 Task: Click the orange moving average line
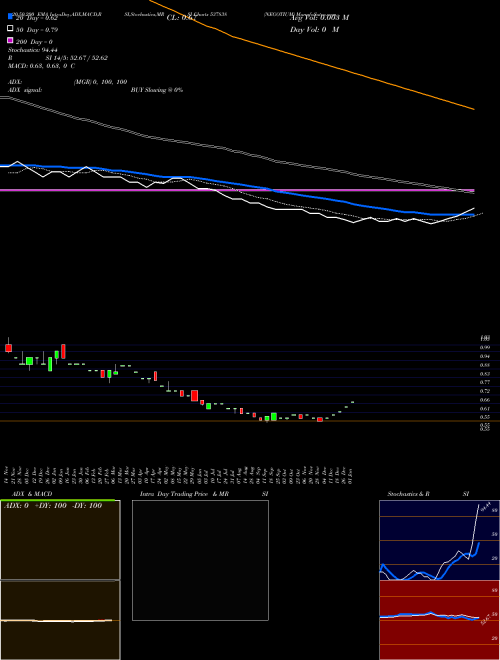tap(311, 59)
